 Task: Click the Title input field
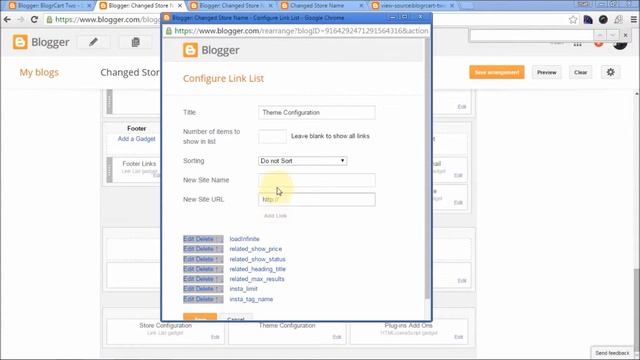tap(317, 112)
